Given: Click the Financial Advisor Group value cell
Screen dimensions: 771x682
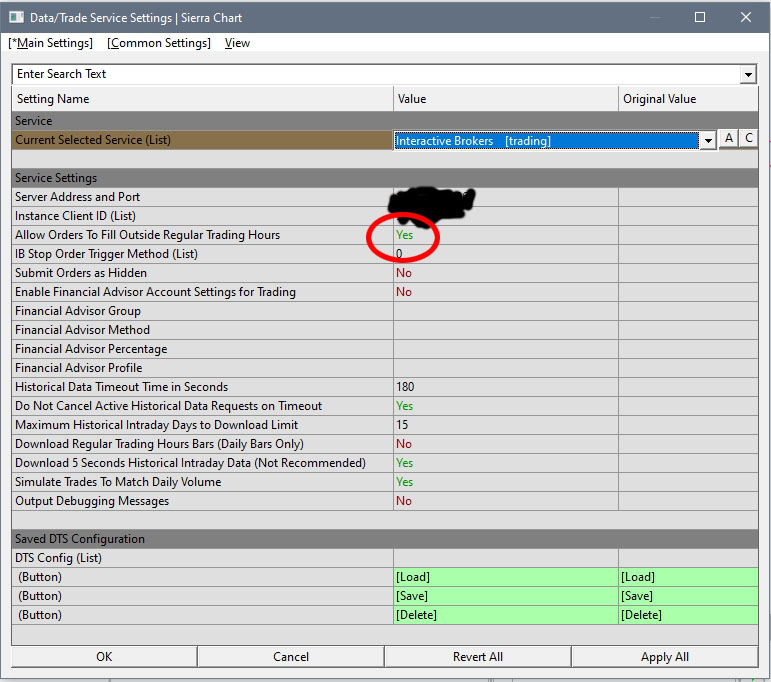Looking at the screenshot, I should click(x=505, y=311).
